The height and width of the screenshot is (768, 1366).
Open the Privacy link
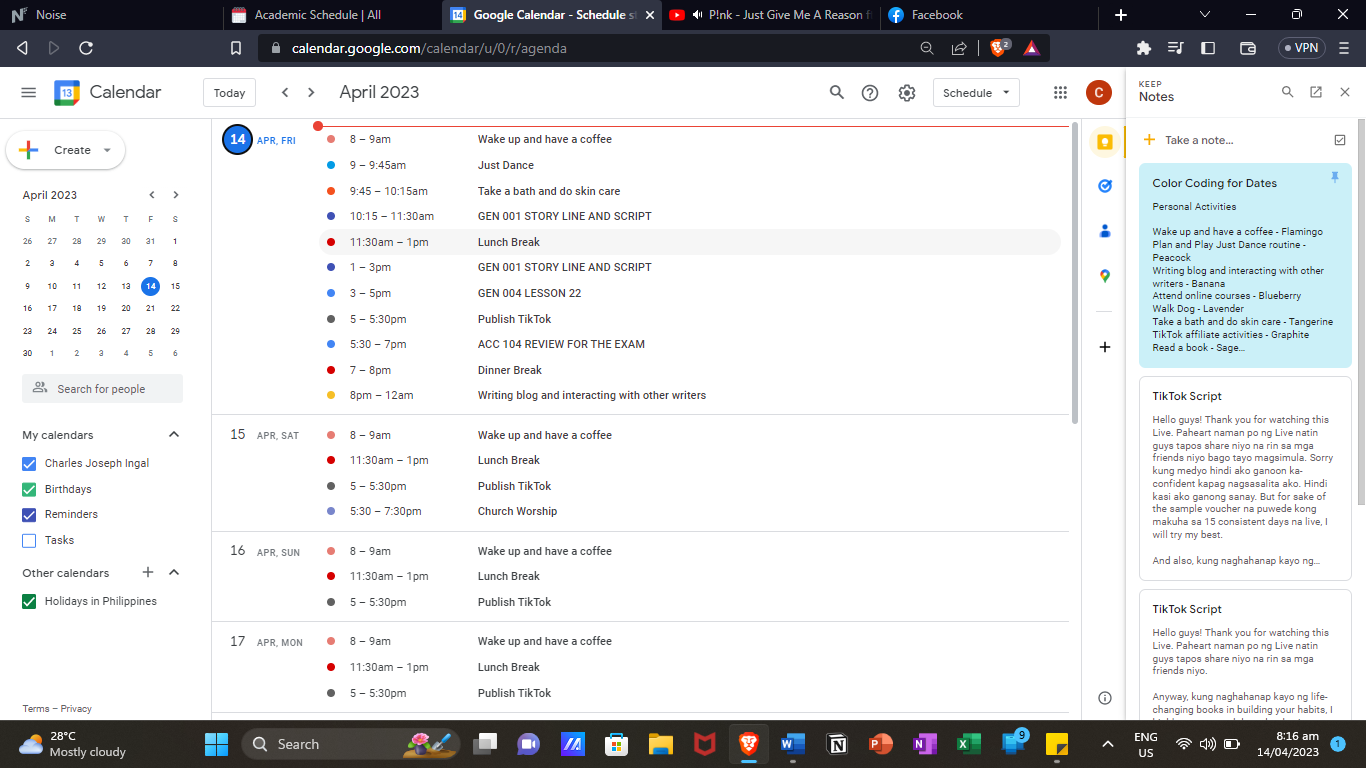(76, 709)
